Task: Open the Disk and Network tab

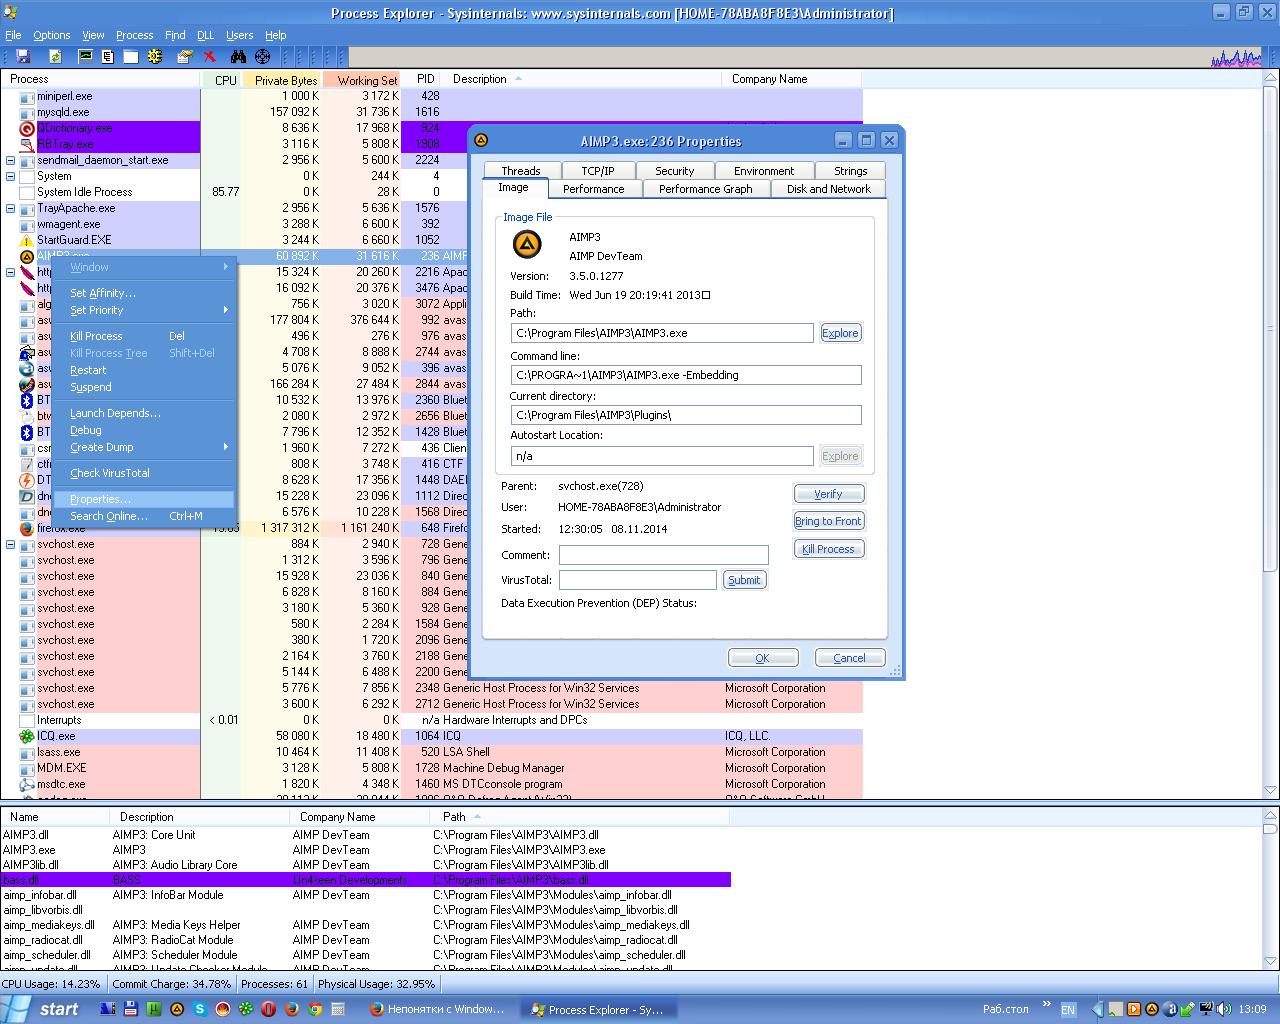Action: pos(828,189)
